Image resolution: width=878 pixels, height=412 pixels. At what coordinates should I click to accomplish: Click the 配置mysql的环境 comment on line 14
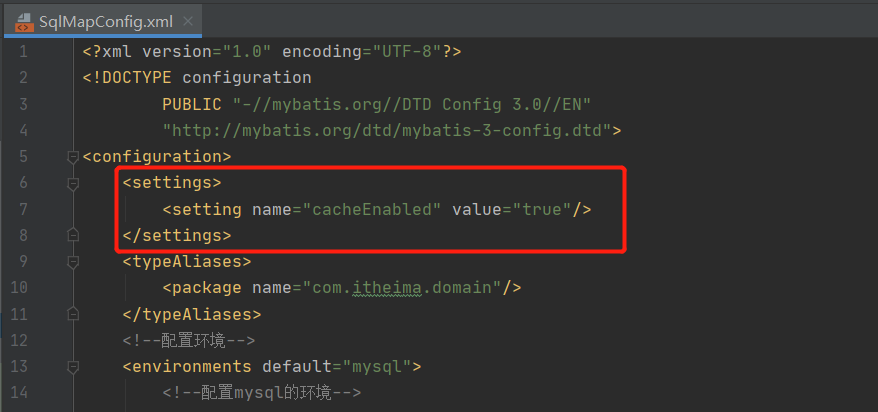tap(262, 394)
